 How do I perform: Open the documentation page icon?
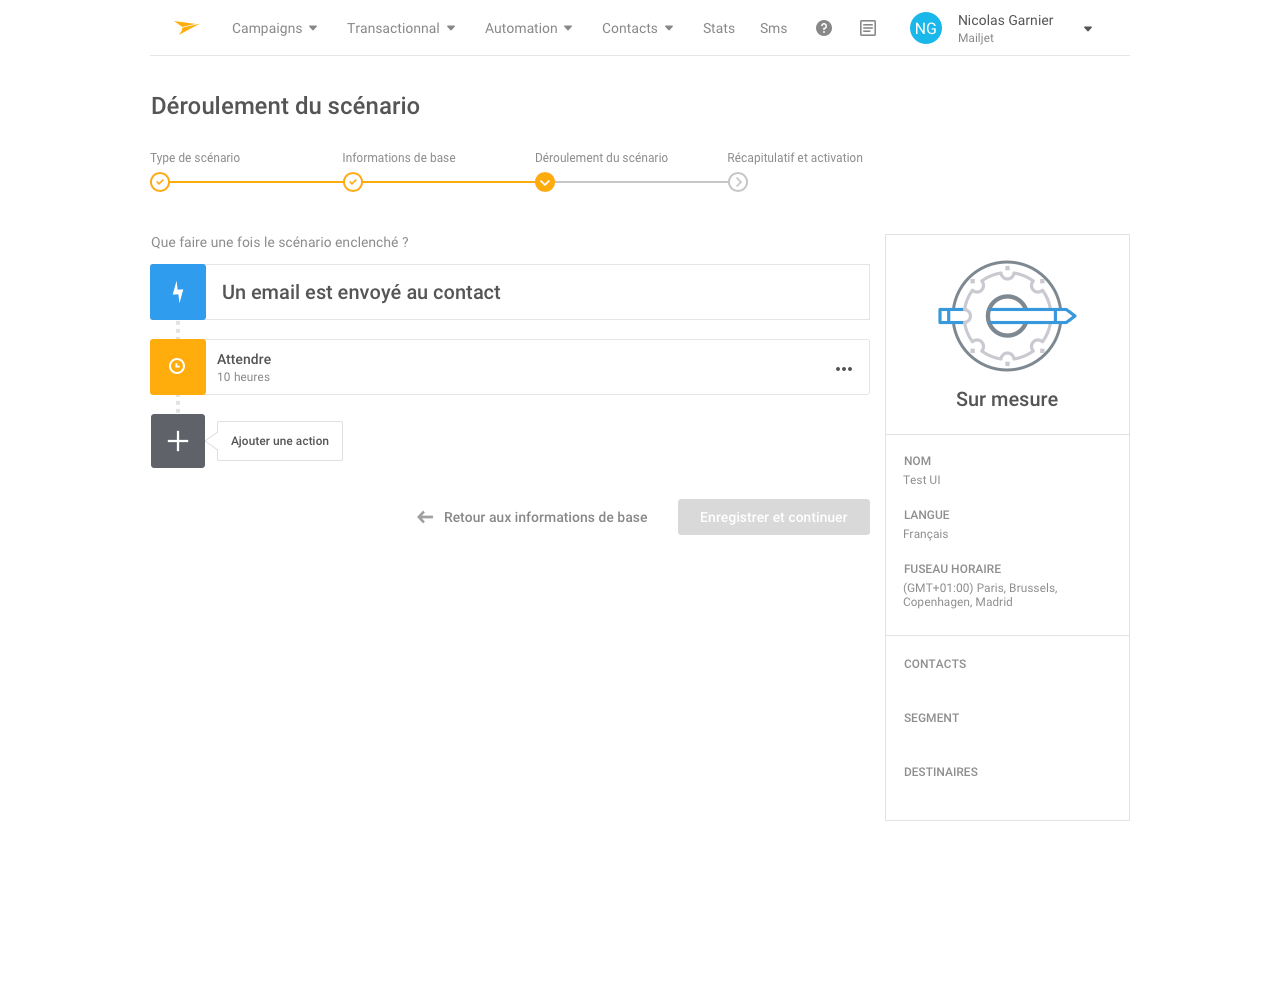(x=868, y=28)
